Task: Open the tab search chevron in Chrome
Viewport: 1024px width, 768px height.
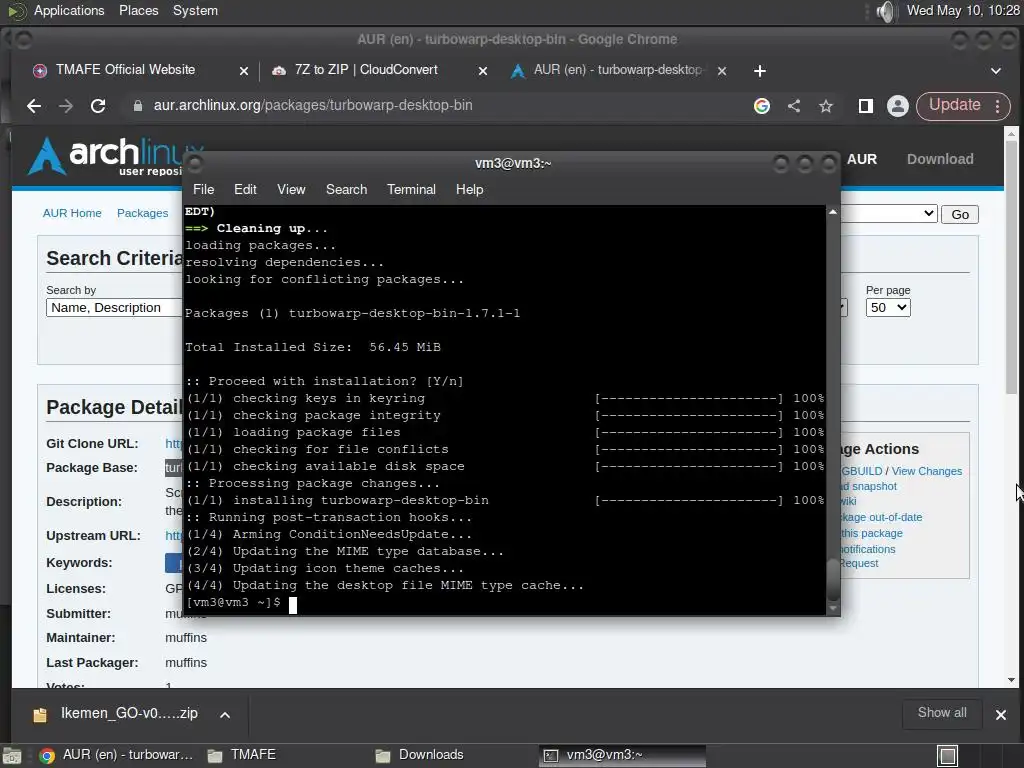Action: [995, 71]
